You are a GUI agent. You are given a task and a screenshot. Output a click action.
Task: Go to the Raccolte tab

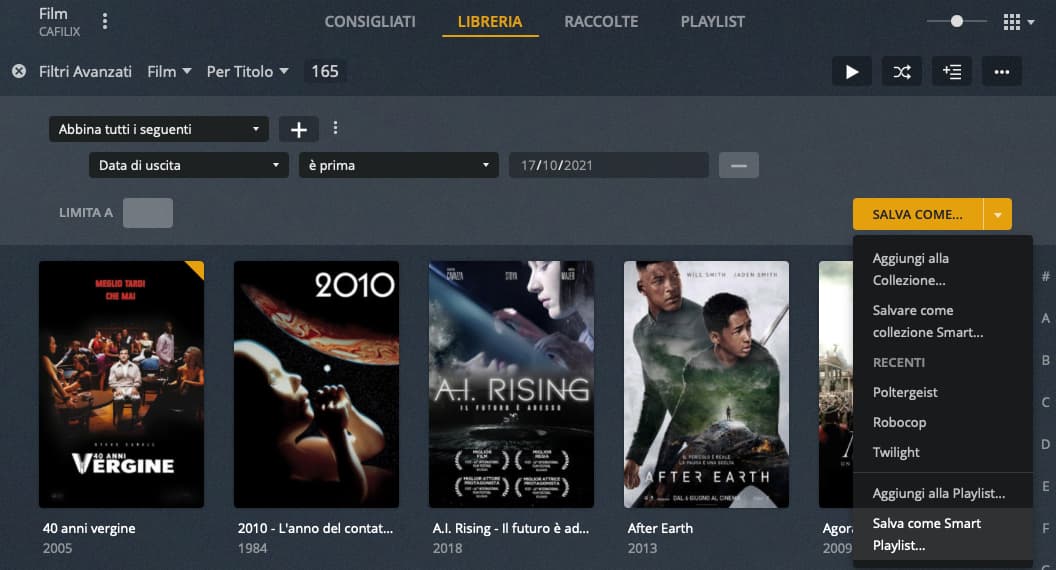click(x=601, y=22)
